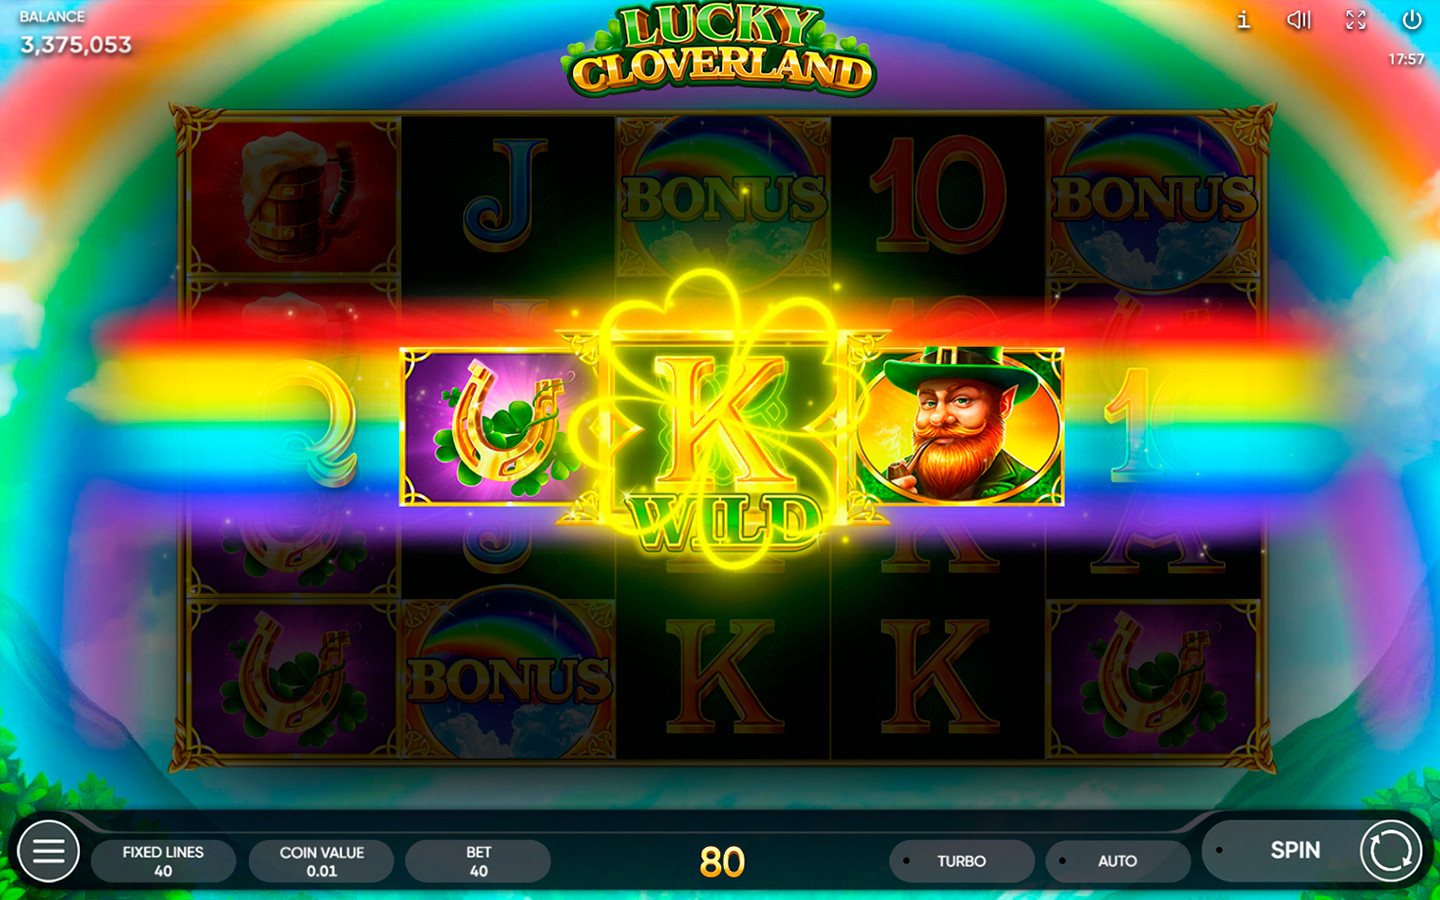Image resolution: width=1440 pixels, height=900 pixels.
Task: Enter fullscreen mode
Action: tap(1355, 20)
